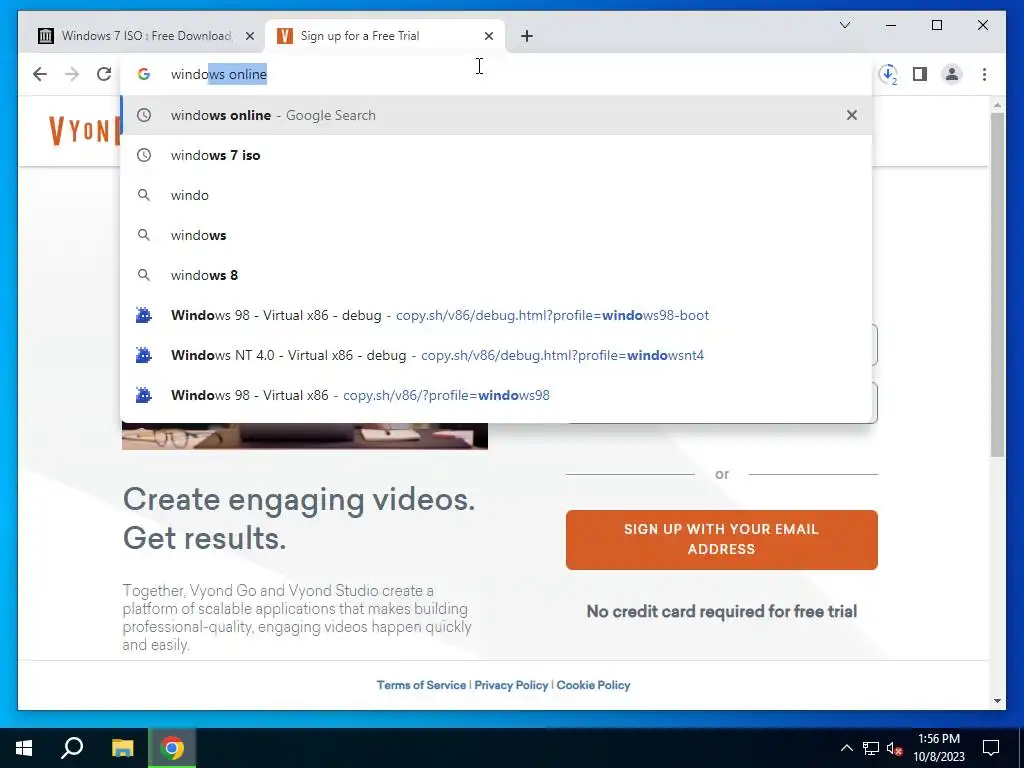The width and height of the screenshot is (1024, 768).
Task: Show hidden system tray icons
Action: [x=846, y=748]
